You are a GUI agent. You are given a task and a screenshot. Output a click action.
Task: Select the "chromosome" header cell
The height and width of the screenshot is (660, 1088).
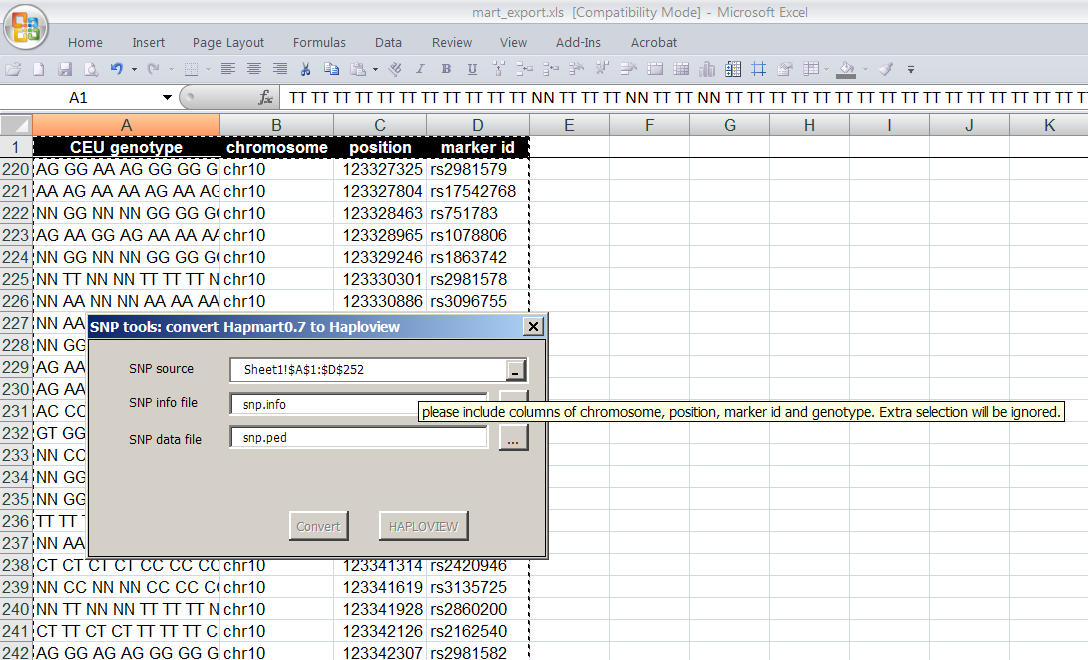276,147
